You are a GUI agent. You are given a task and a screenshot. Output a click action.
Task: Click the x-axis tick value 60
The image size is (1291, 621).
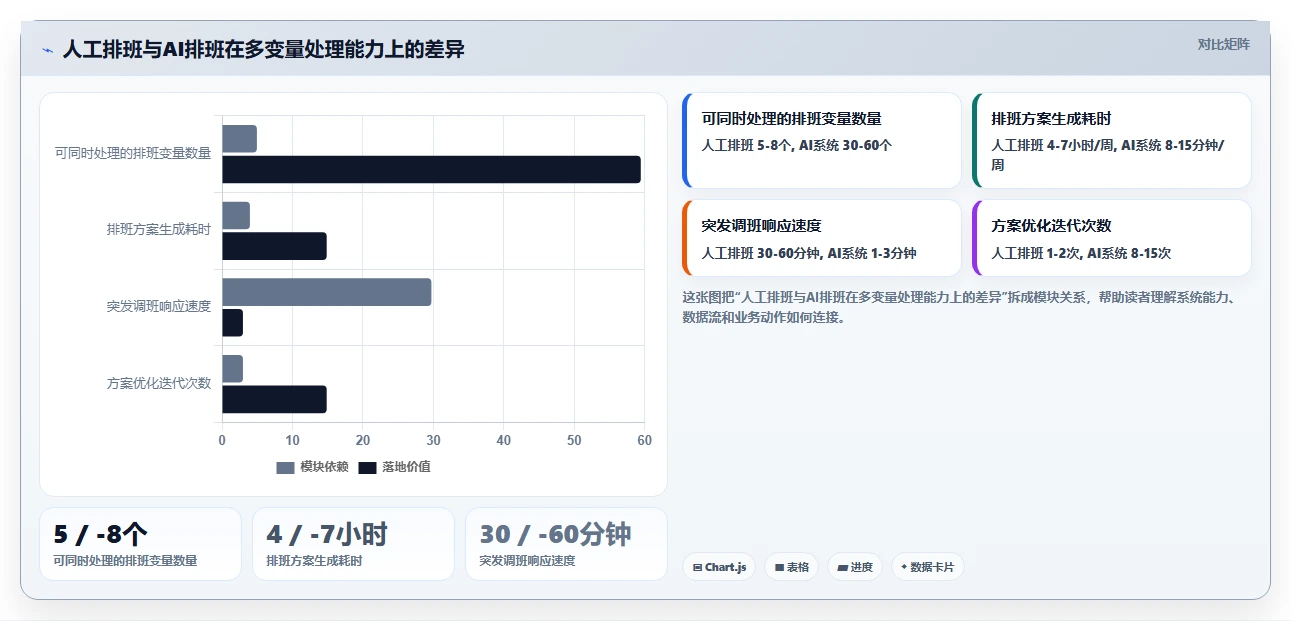tap(644, 440)
